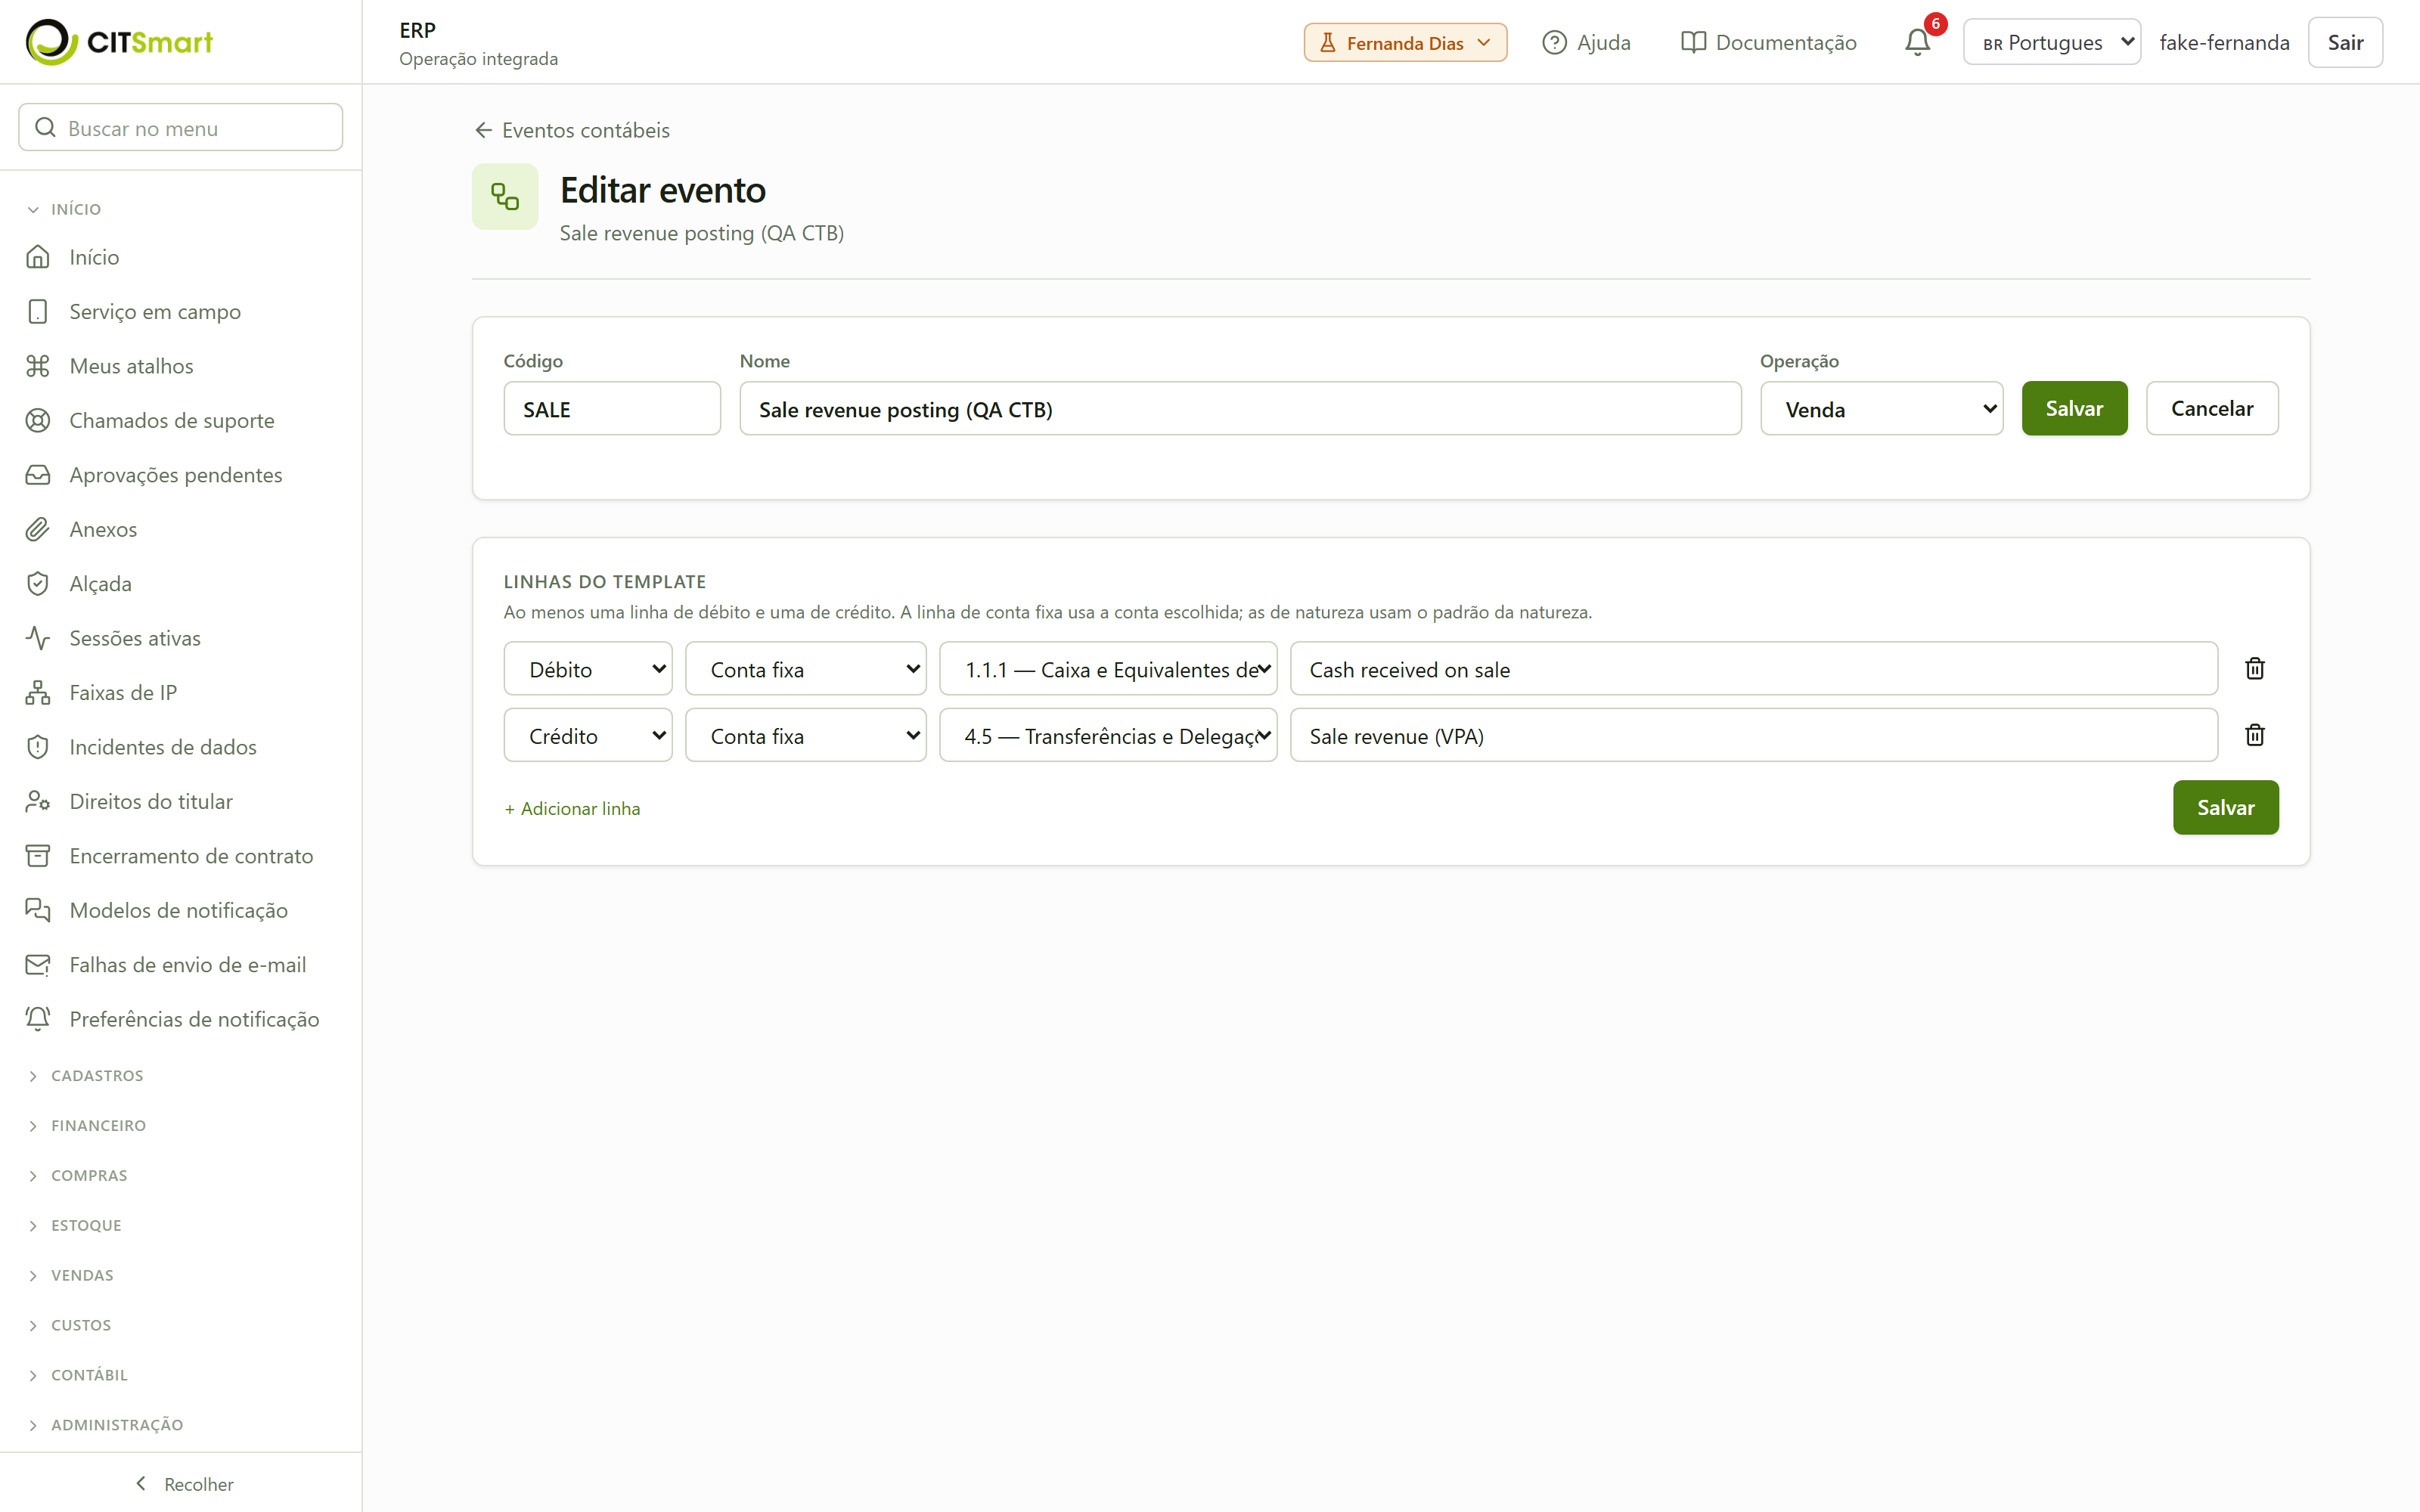2420x1512 pixels.
Task: Open the Portugues language selector
Action: 2051,42
